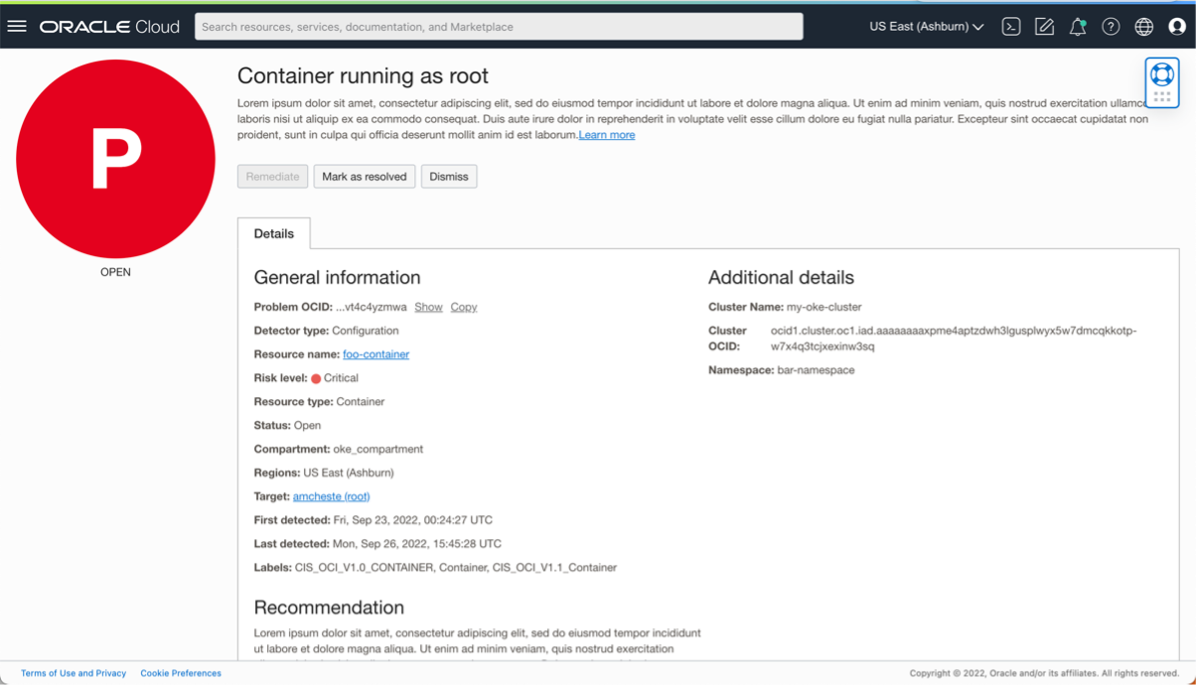Click the life-ring support widget icon
1200x687 pixels.
pyautogui.click(x=1161, y=75)
